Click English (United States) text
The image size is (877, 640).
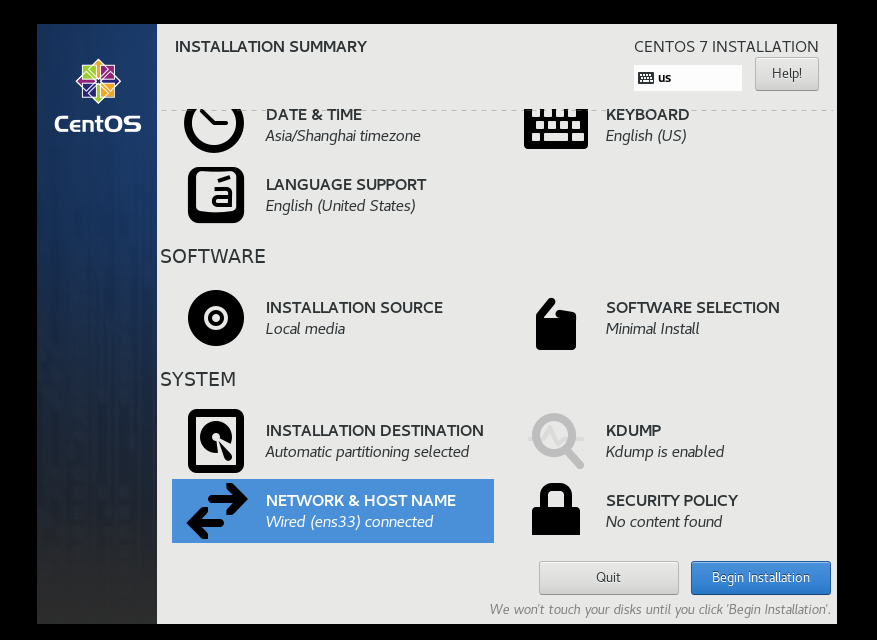tap(341, 206)
